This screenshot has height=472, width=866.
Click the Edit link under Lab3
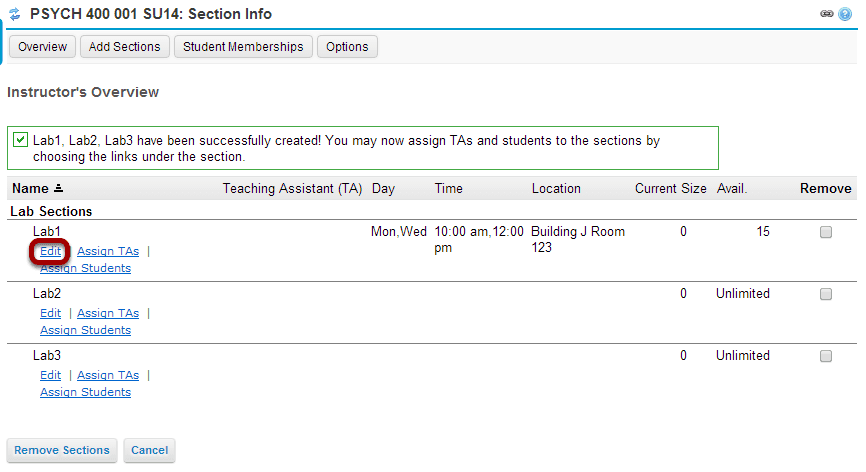(50, 375)
